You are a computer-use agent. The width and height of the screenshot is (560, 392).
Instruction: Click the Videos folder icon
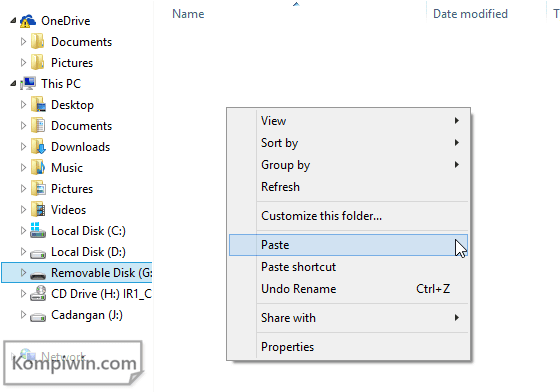(x=38, y=210)
